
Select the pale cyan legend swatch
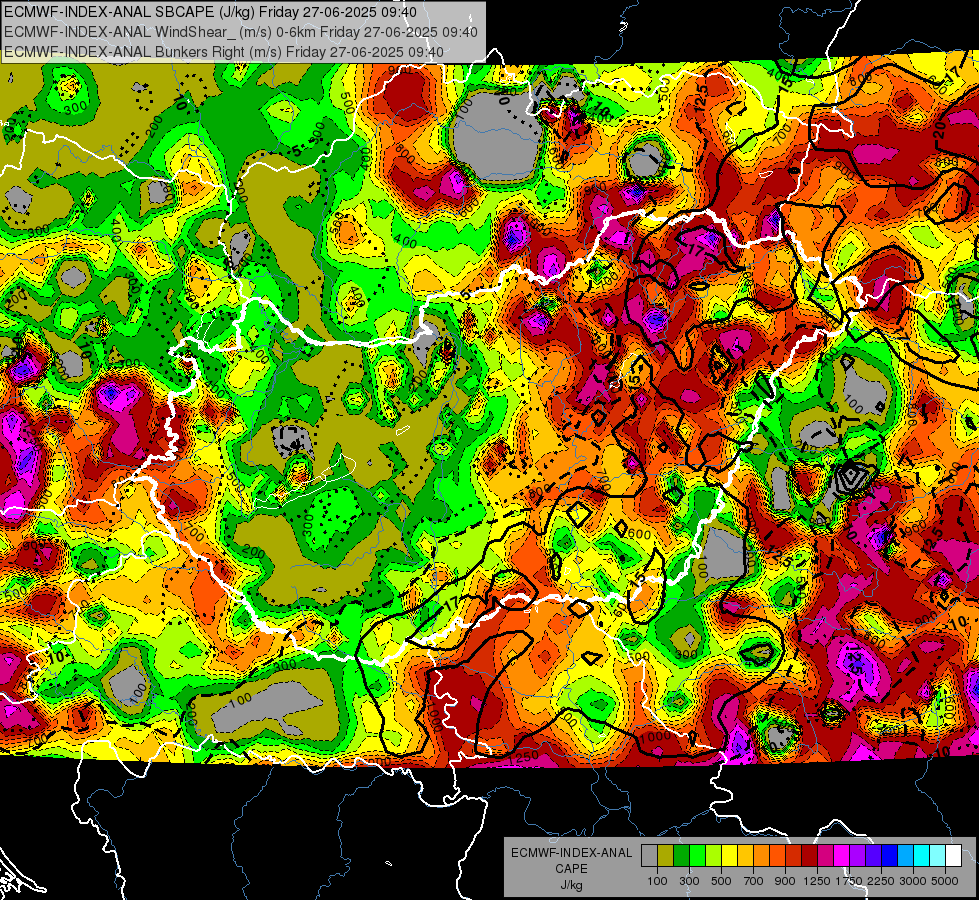click(x=938, y=855)
